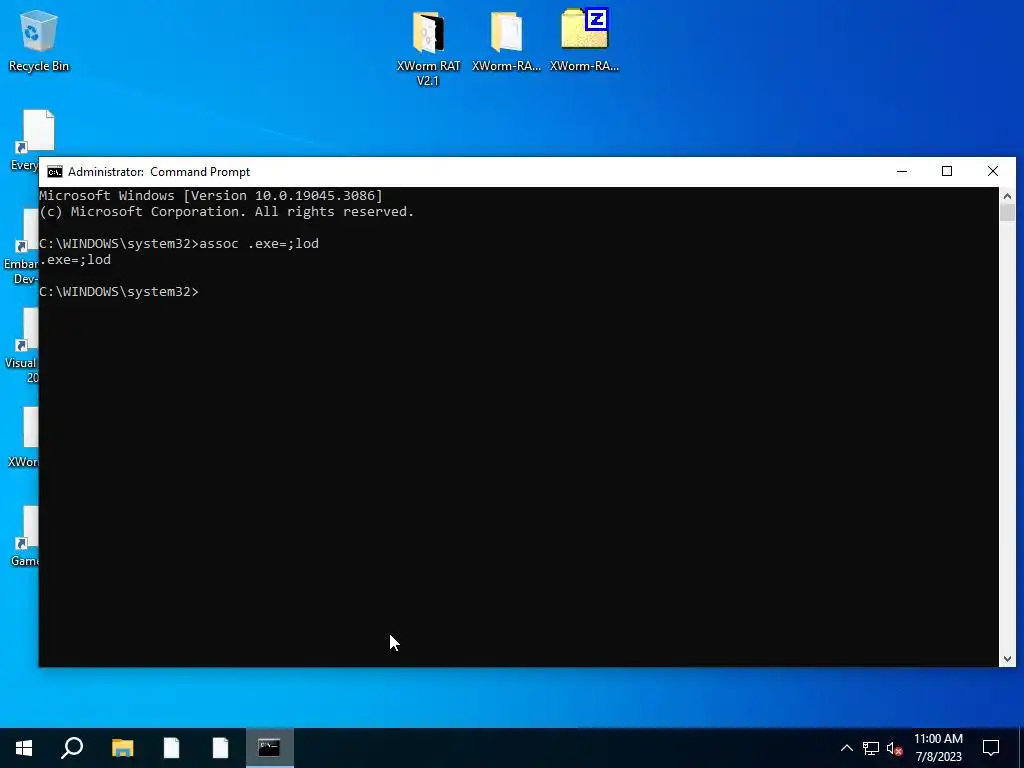The image size is (1024, 768).
Task: Select the Embar... Dev- desktop shortcut
Action: (20, 247)
